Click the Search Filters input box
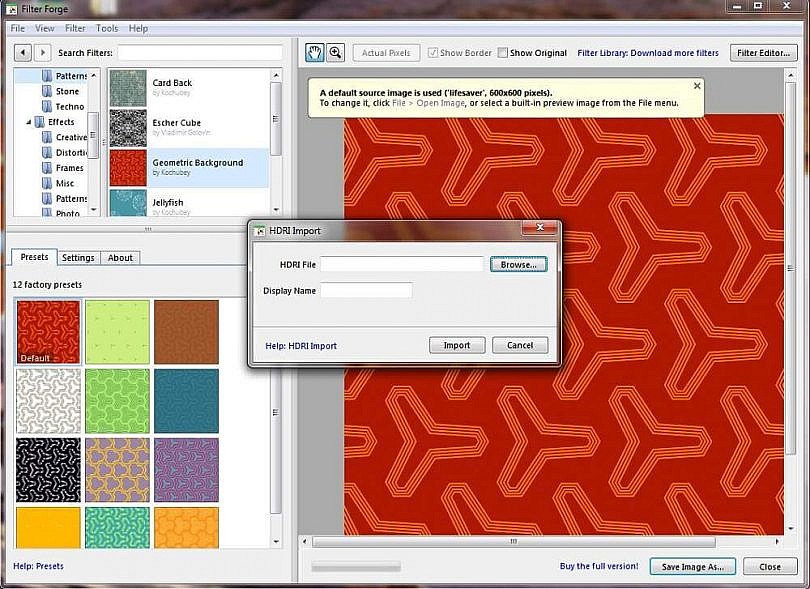The image size is (810, 589). [200, 53]
